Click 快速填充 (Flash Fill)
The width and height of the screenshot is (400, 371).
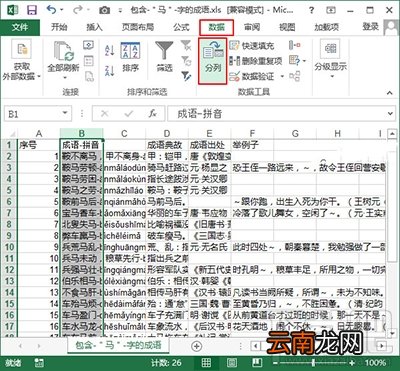coord(252,45)
